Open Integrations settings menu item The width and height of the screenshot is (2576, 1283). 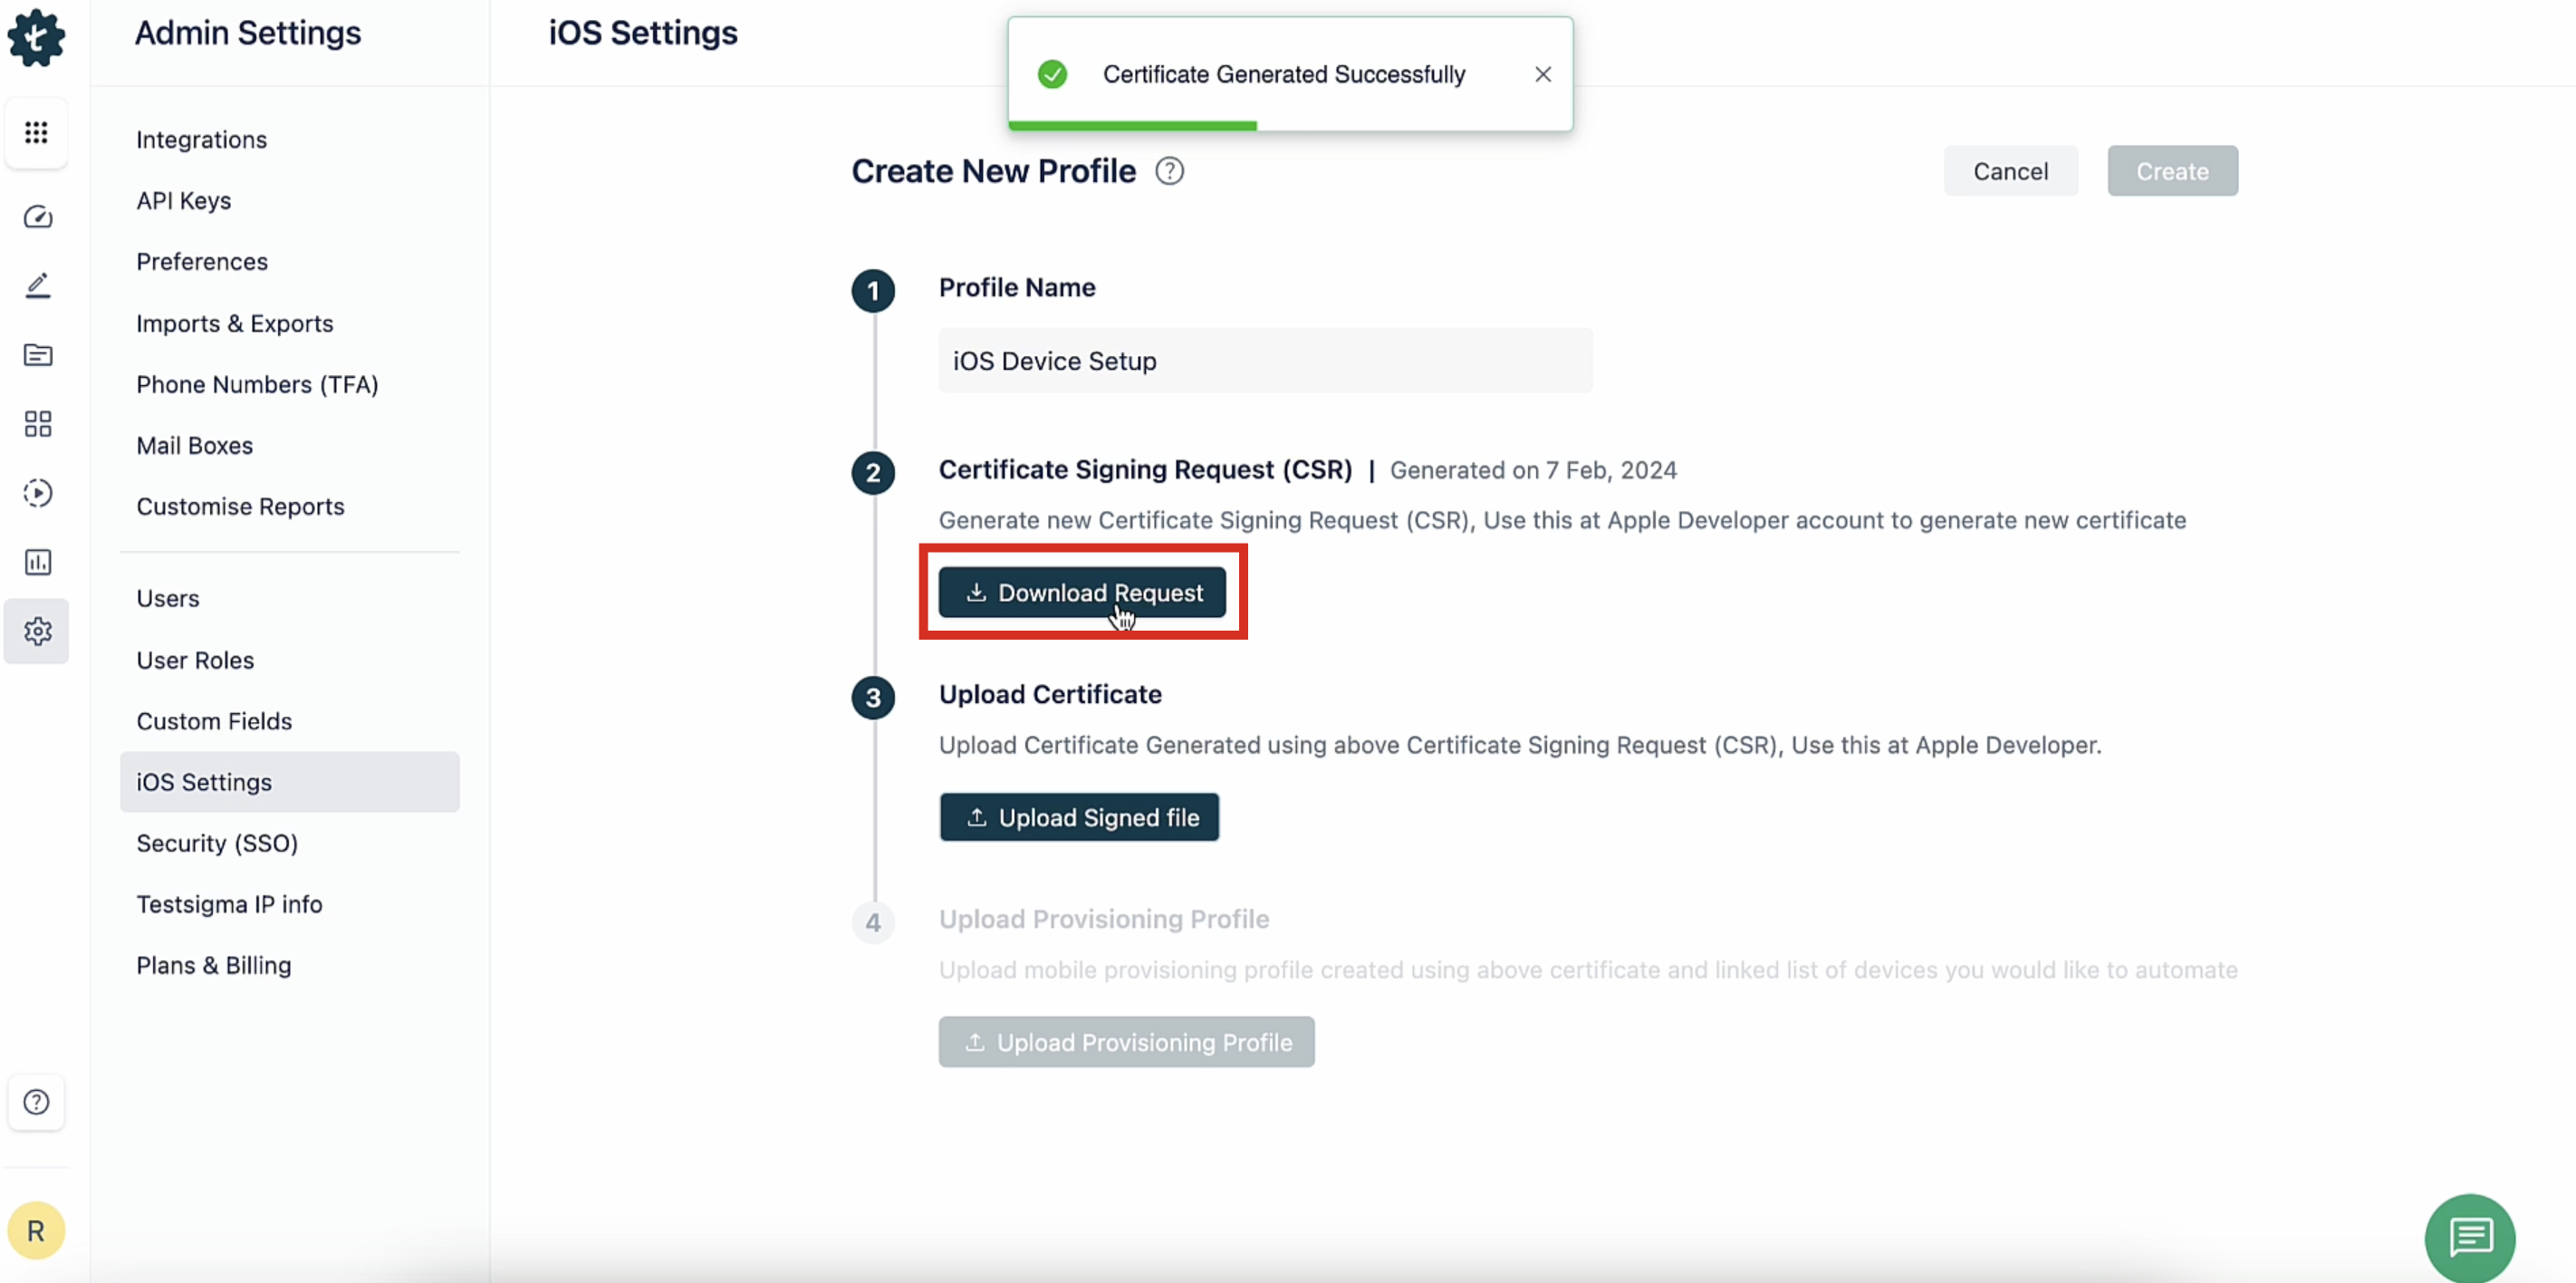(200, 138)
